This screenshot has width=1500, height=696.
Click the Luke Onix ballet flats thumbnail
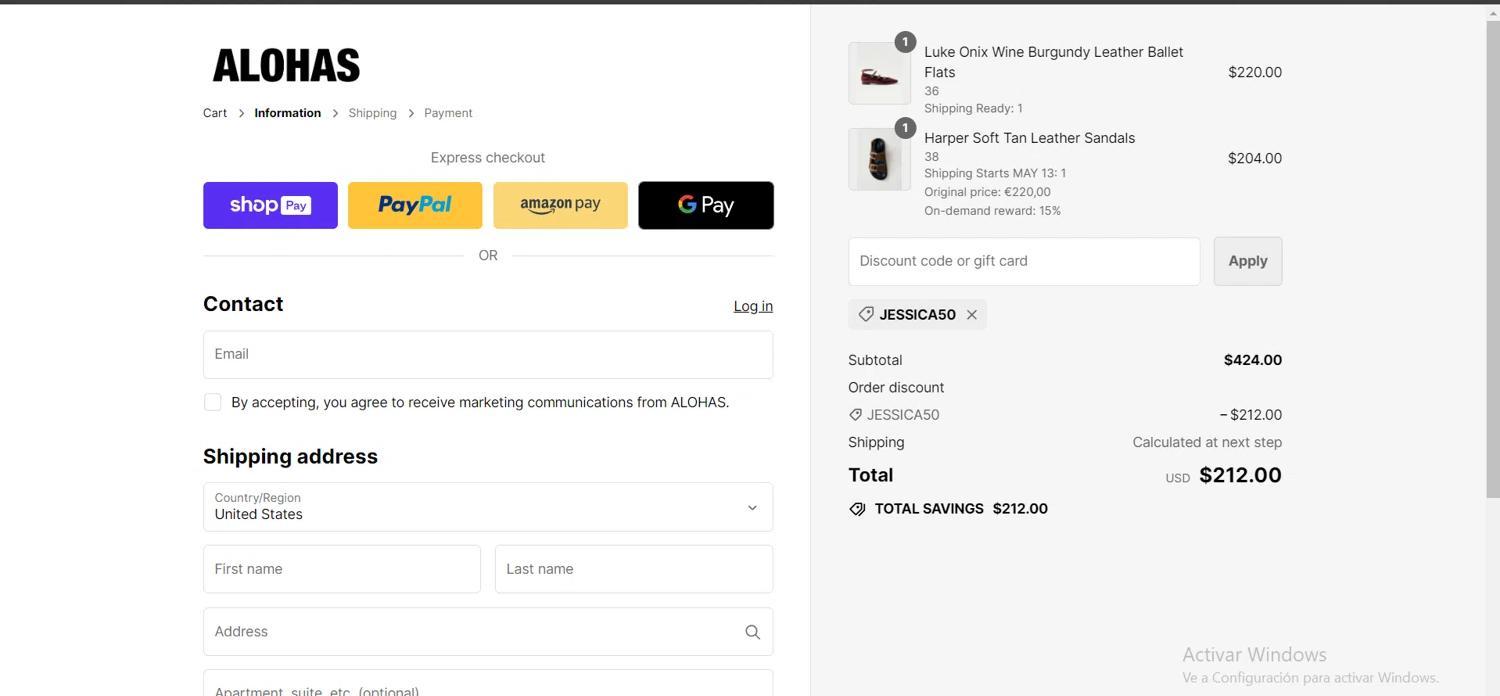pyautogui.click(x=879, y=73)
